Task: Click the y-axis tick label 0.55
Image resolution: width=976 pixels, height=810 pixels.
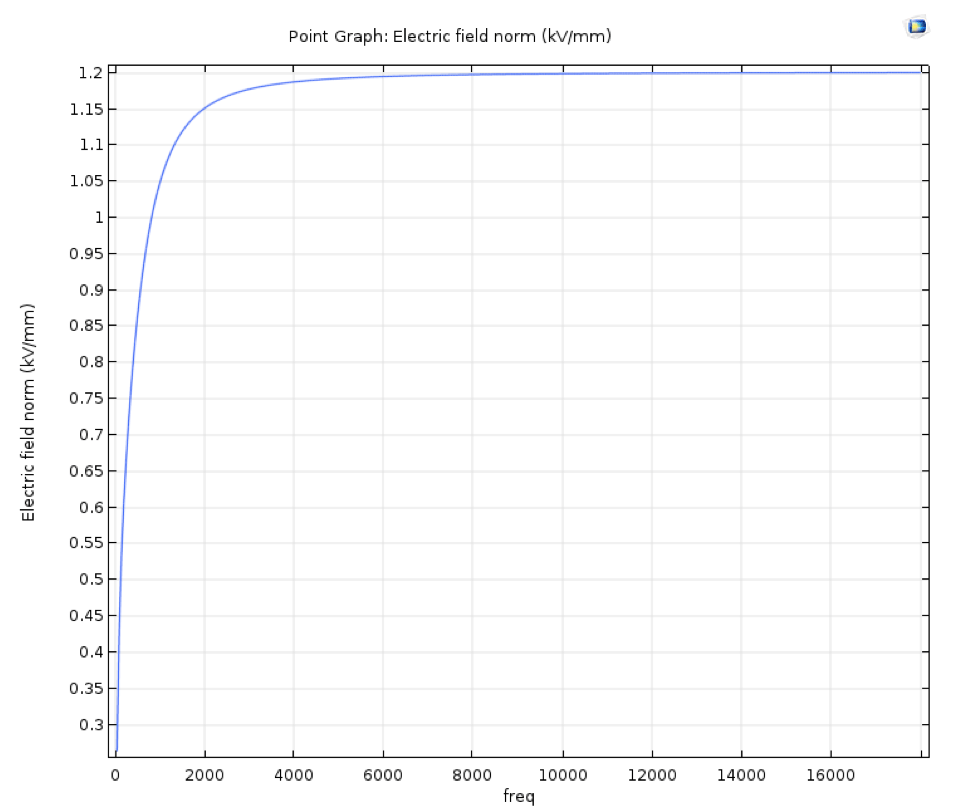Action: coord(86,543)
